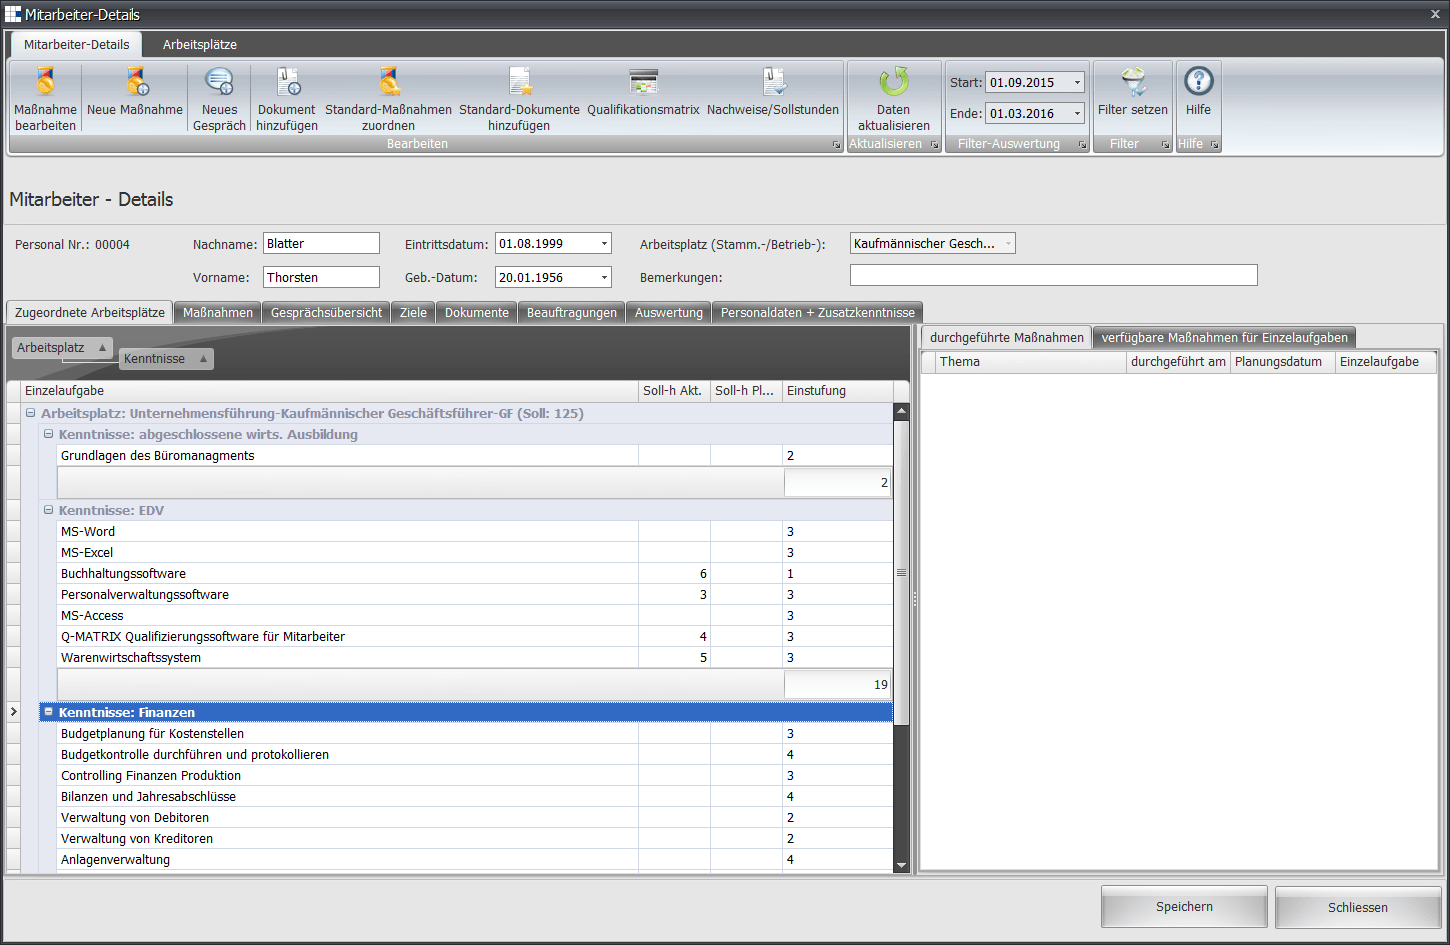
Task: Click the Filter setzen icon
Action: tap(1132, 83)
